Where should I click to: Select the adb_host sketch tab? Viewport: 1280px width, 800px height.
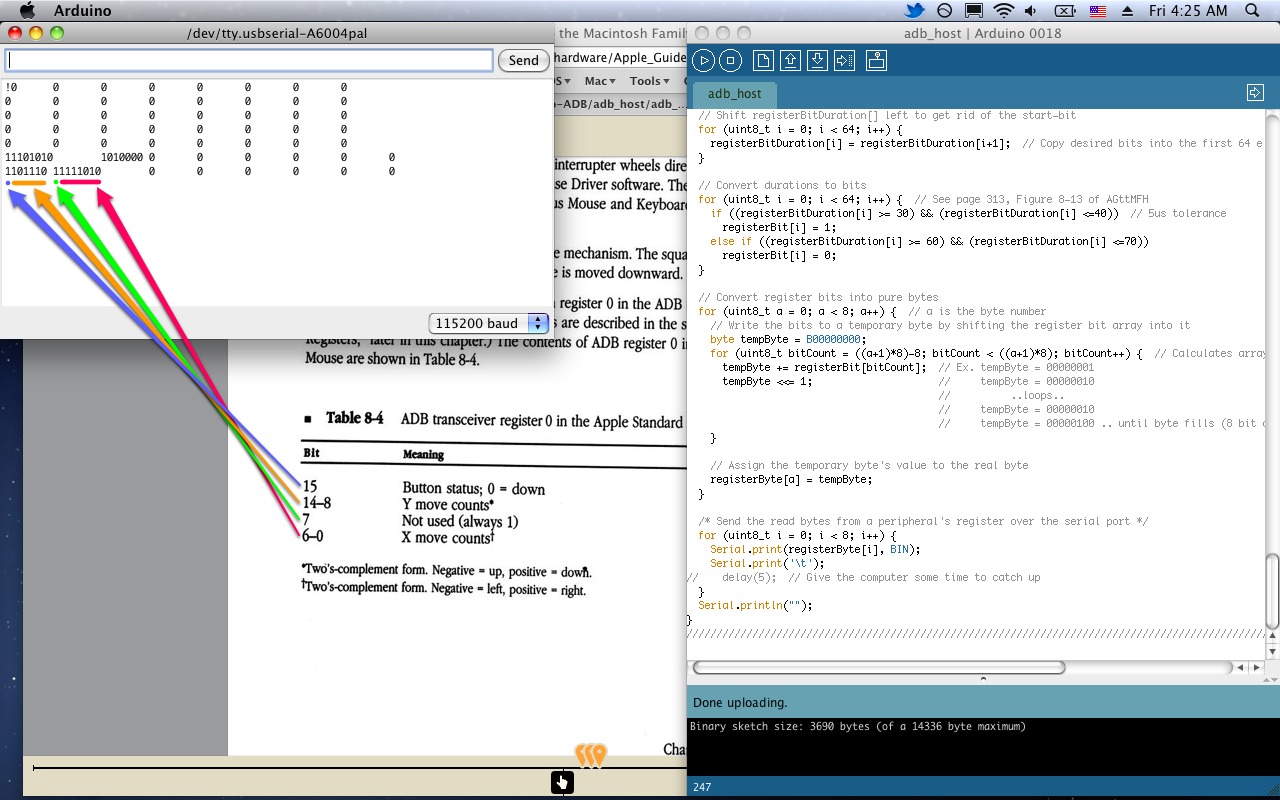pos(734,94)
